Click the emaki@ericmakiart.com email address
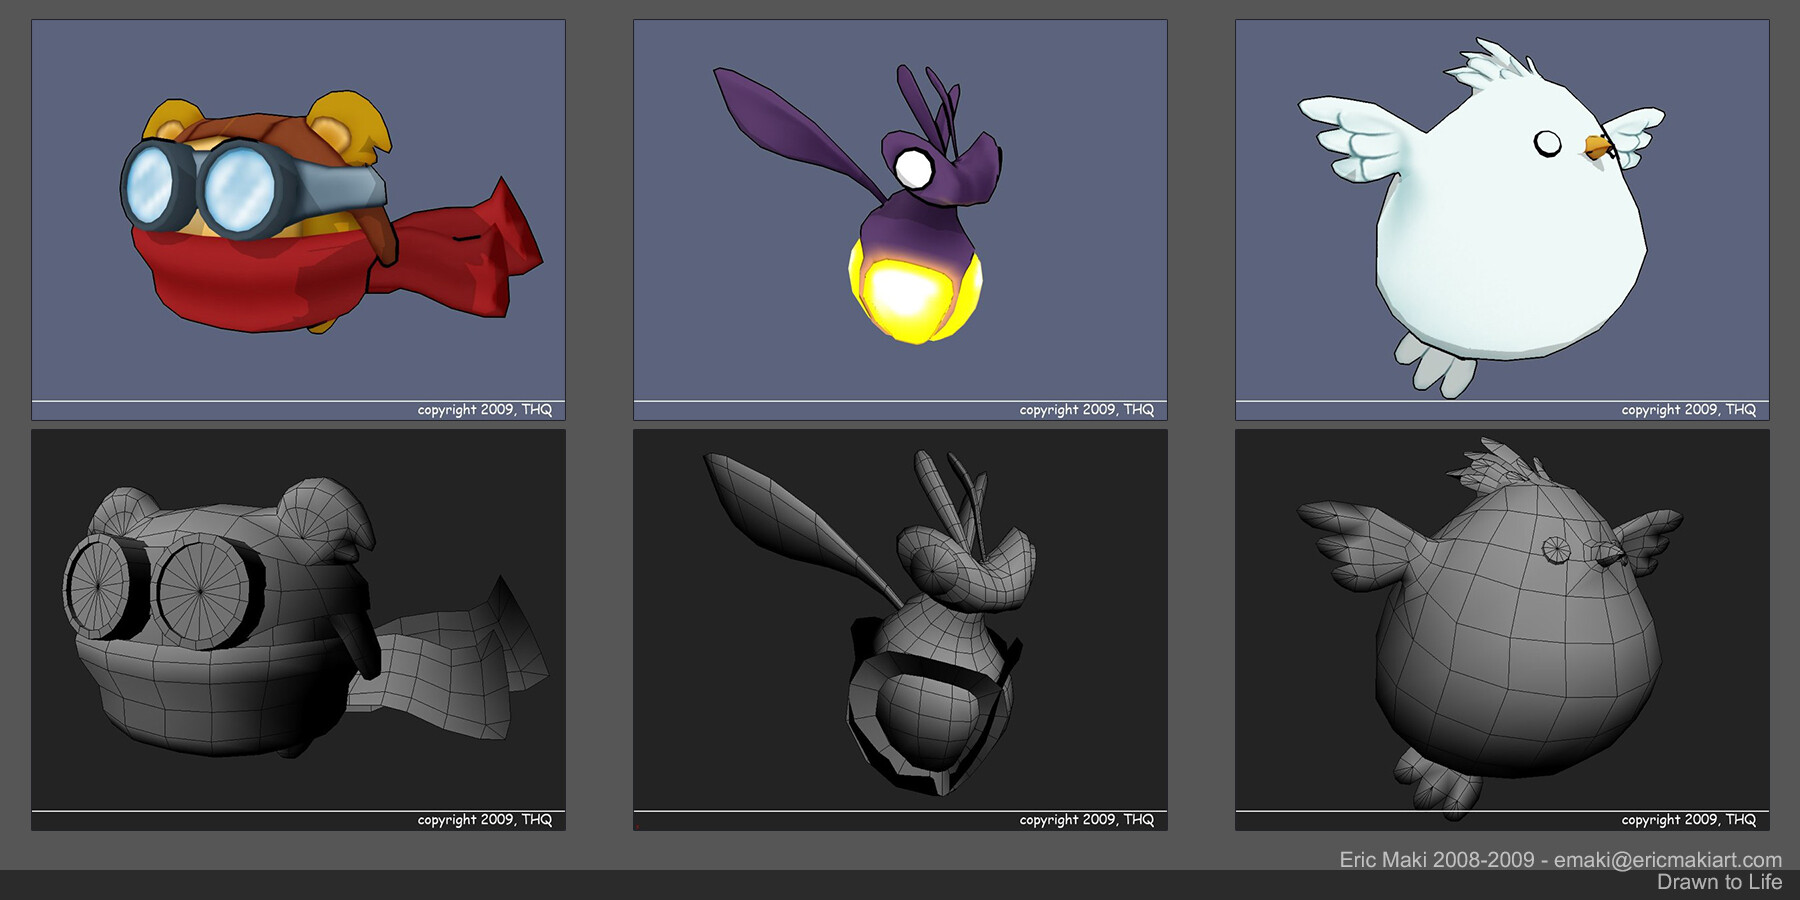This screenshot has width=1800, height=900. point(1667,860)
